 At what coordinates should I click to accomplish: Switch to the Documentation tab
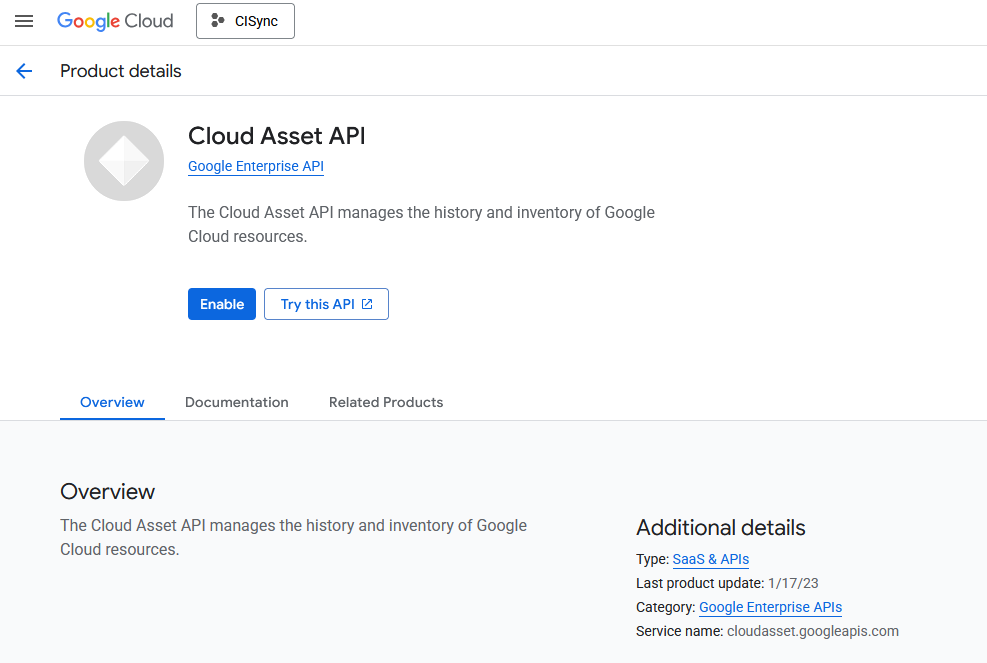click(x=237, y=402)
